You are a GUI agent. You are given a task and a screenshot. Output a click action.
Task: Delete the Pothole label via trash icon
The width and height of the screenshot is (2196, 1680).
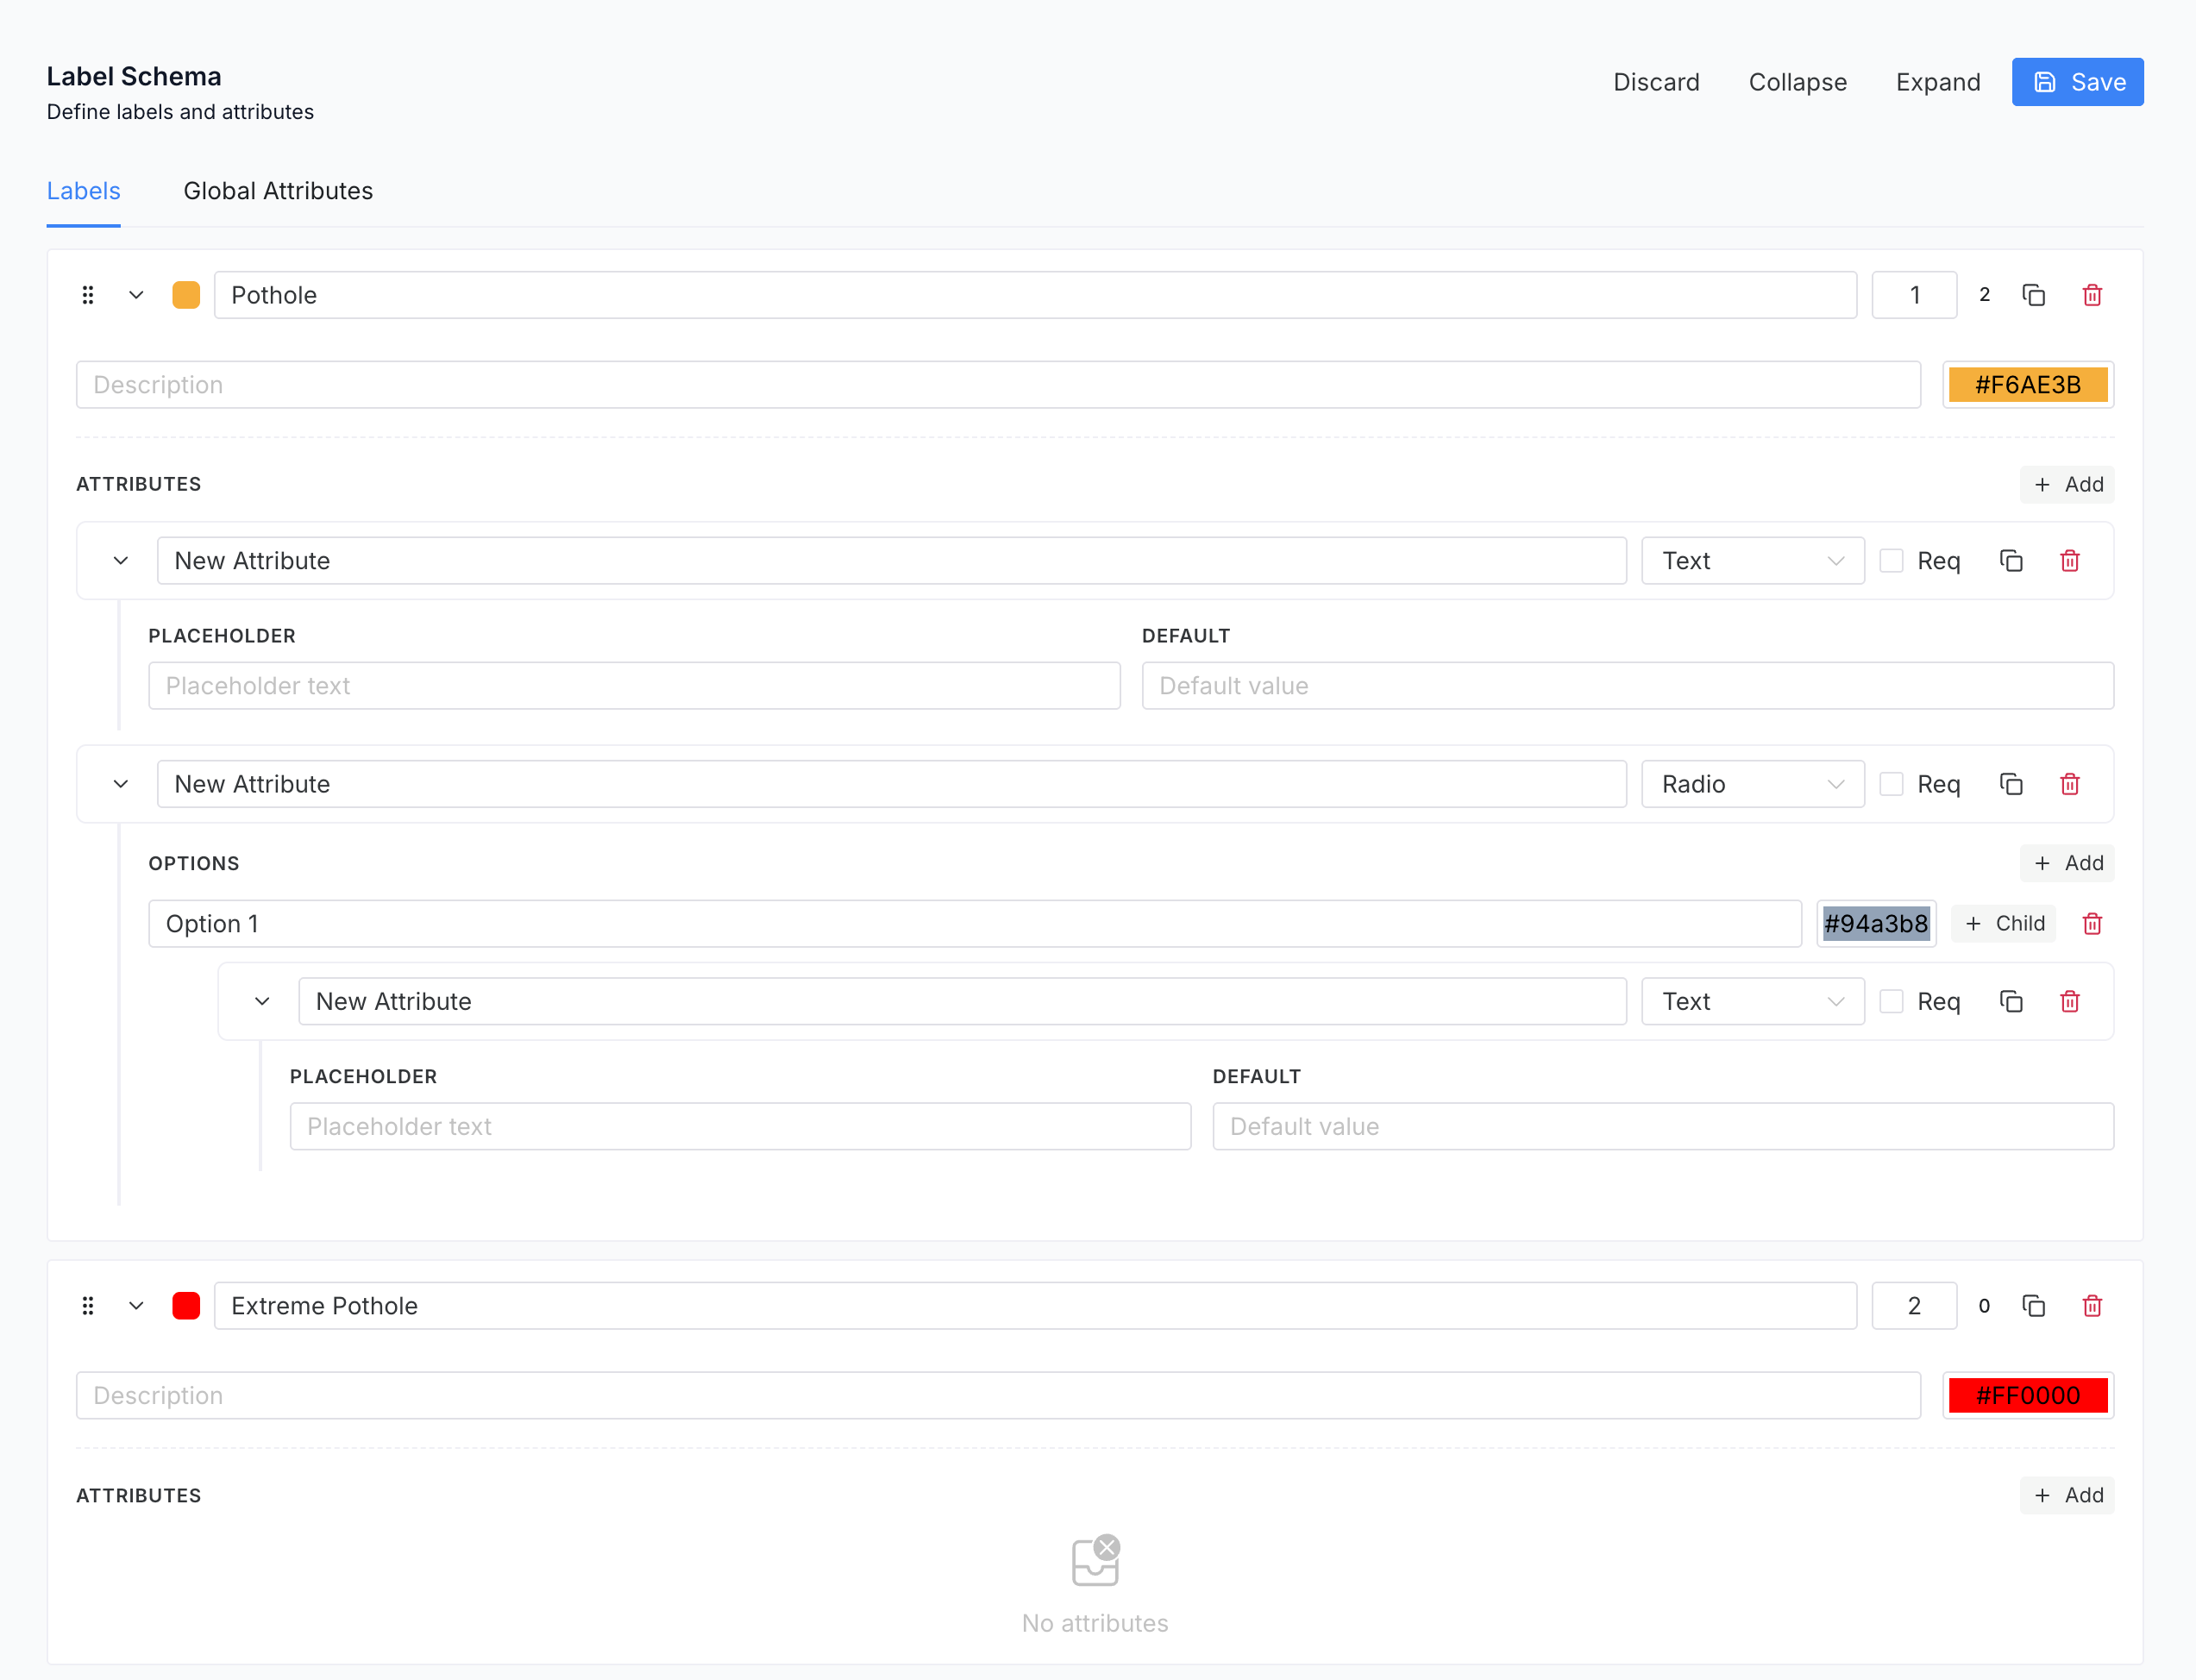click(2092, 295)
